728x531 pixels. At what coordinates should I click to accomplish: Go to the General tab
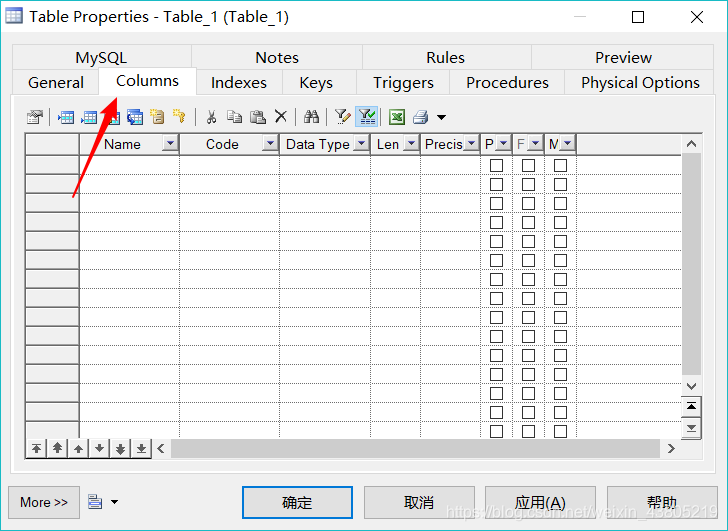pos(56,83)
